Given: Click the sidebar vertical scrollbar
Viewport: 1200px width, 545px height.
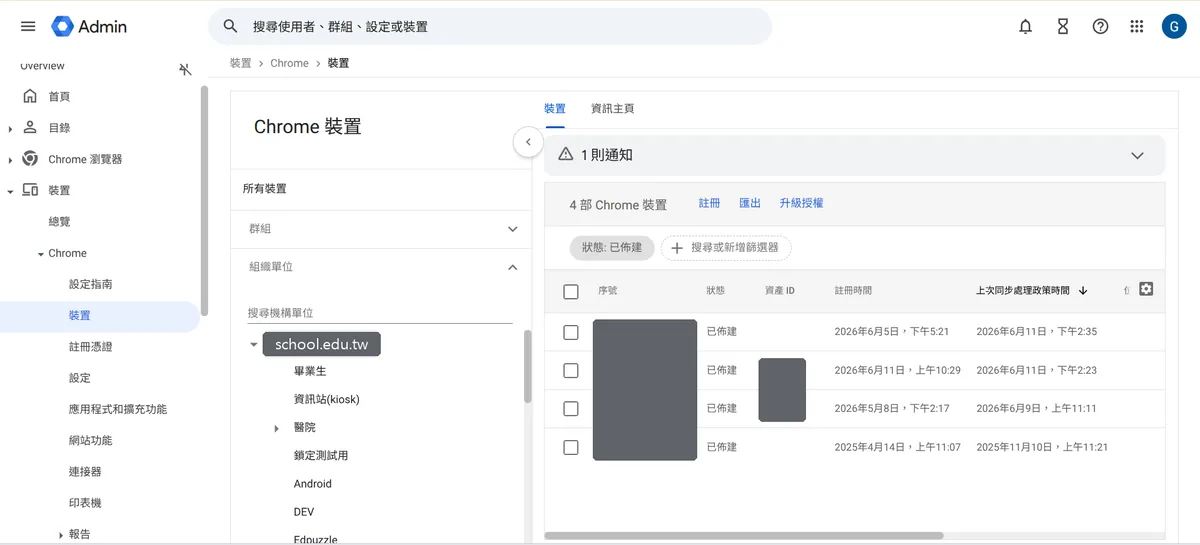Looking at the screenshot, I should pos(204,200).
